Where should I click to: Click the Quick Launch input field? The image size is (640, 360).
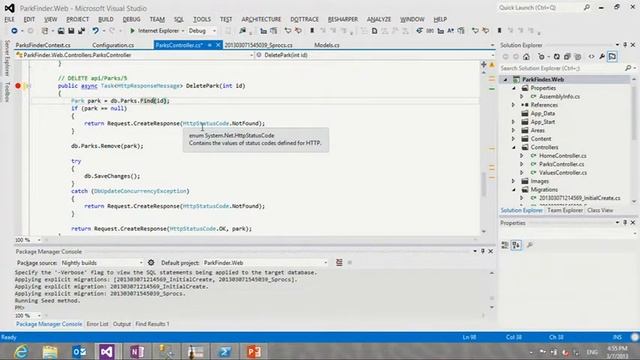[x=540, y=7]
